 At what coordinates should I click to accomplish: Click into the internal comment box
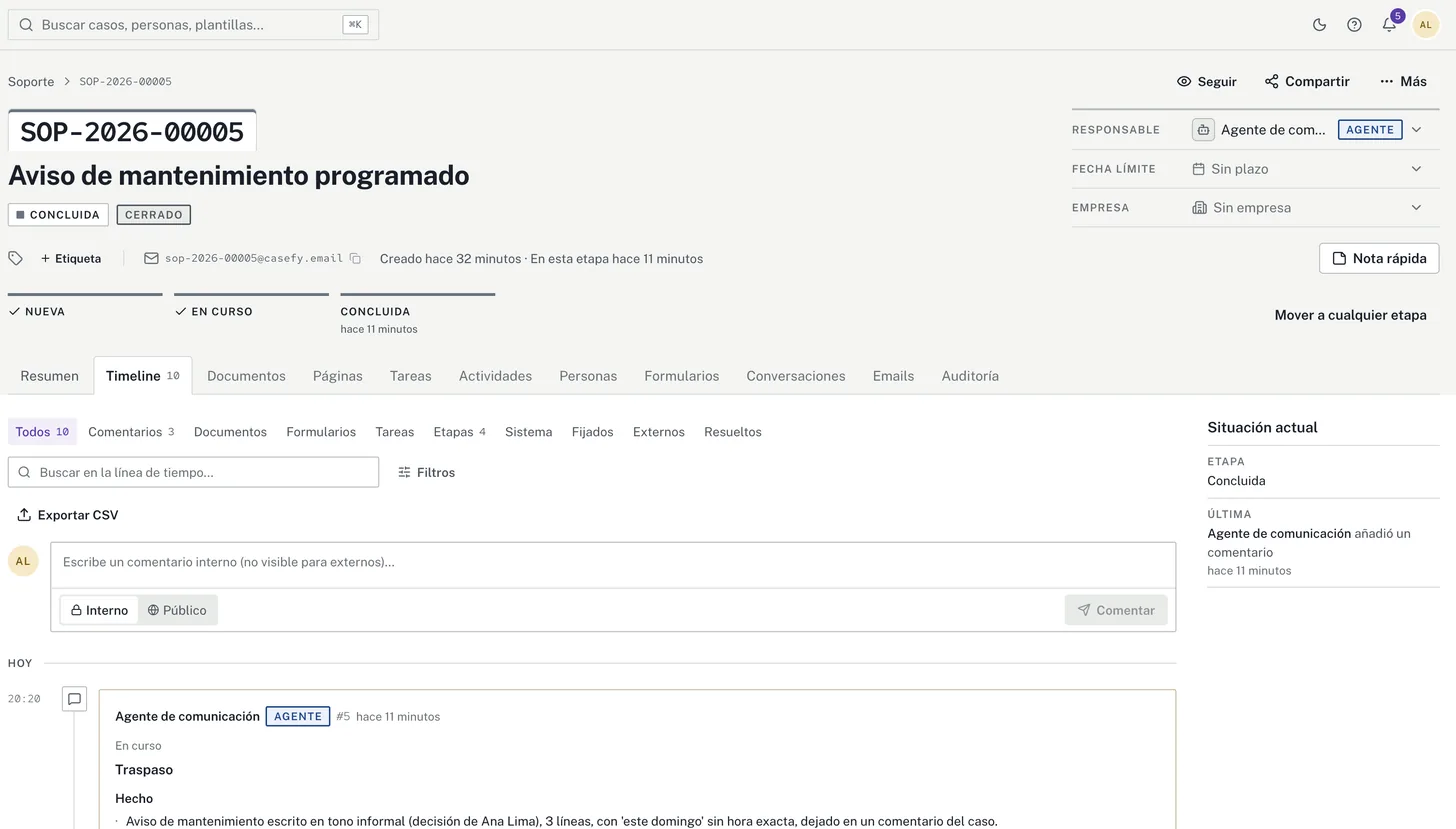(x=613, y=563)
